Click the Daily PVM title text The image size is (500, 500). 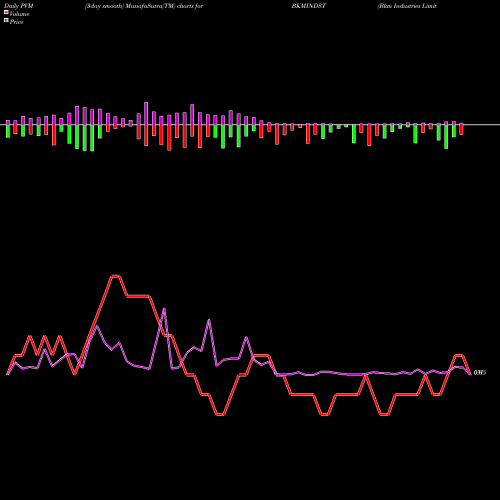[x=19, y=6]
